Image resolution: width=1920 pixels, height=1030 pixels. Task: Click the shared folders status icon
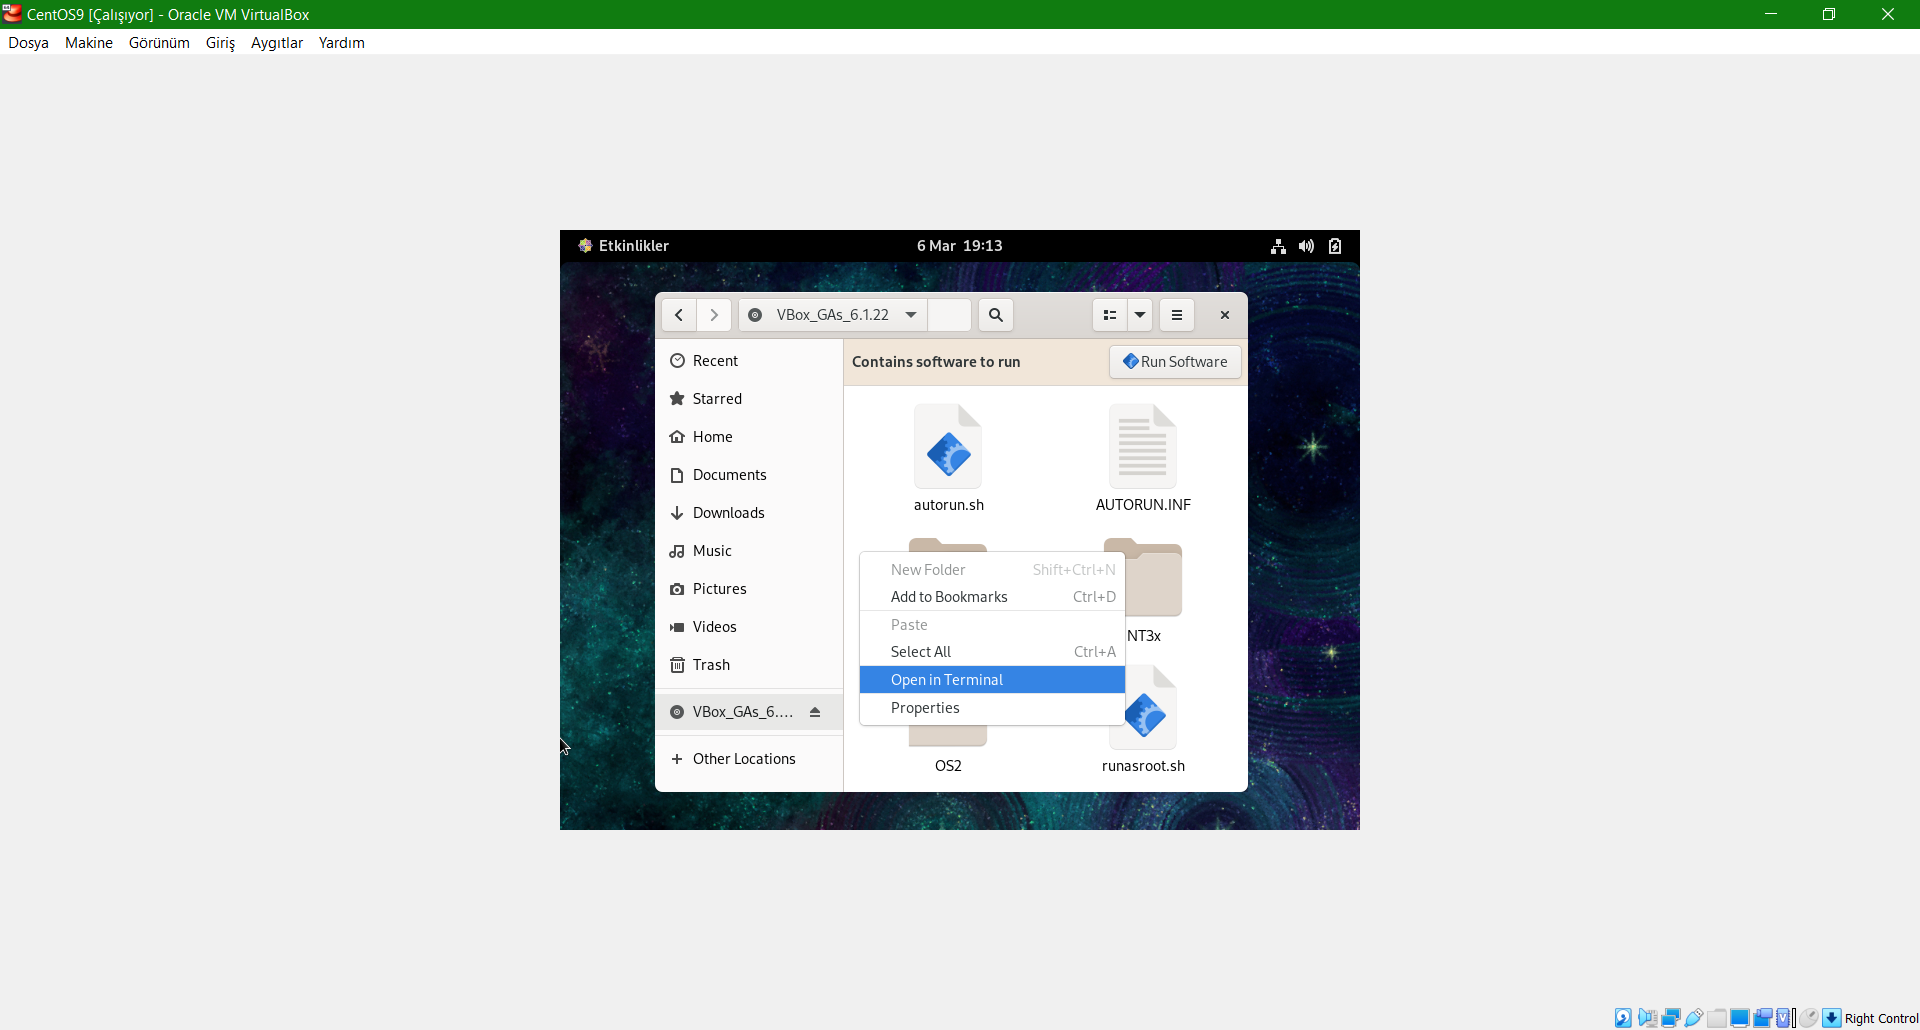point(1717,1018)
